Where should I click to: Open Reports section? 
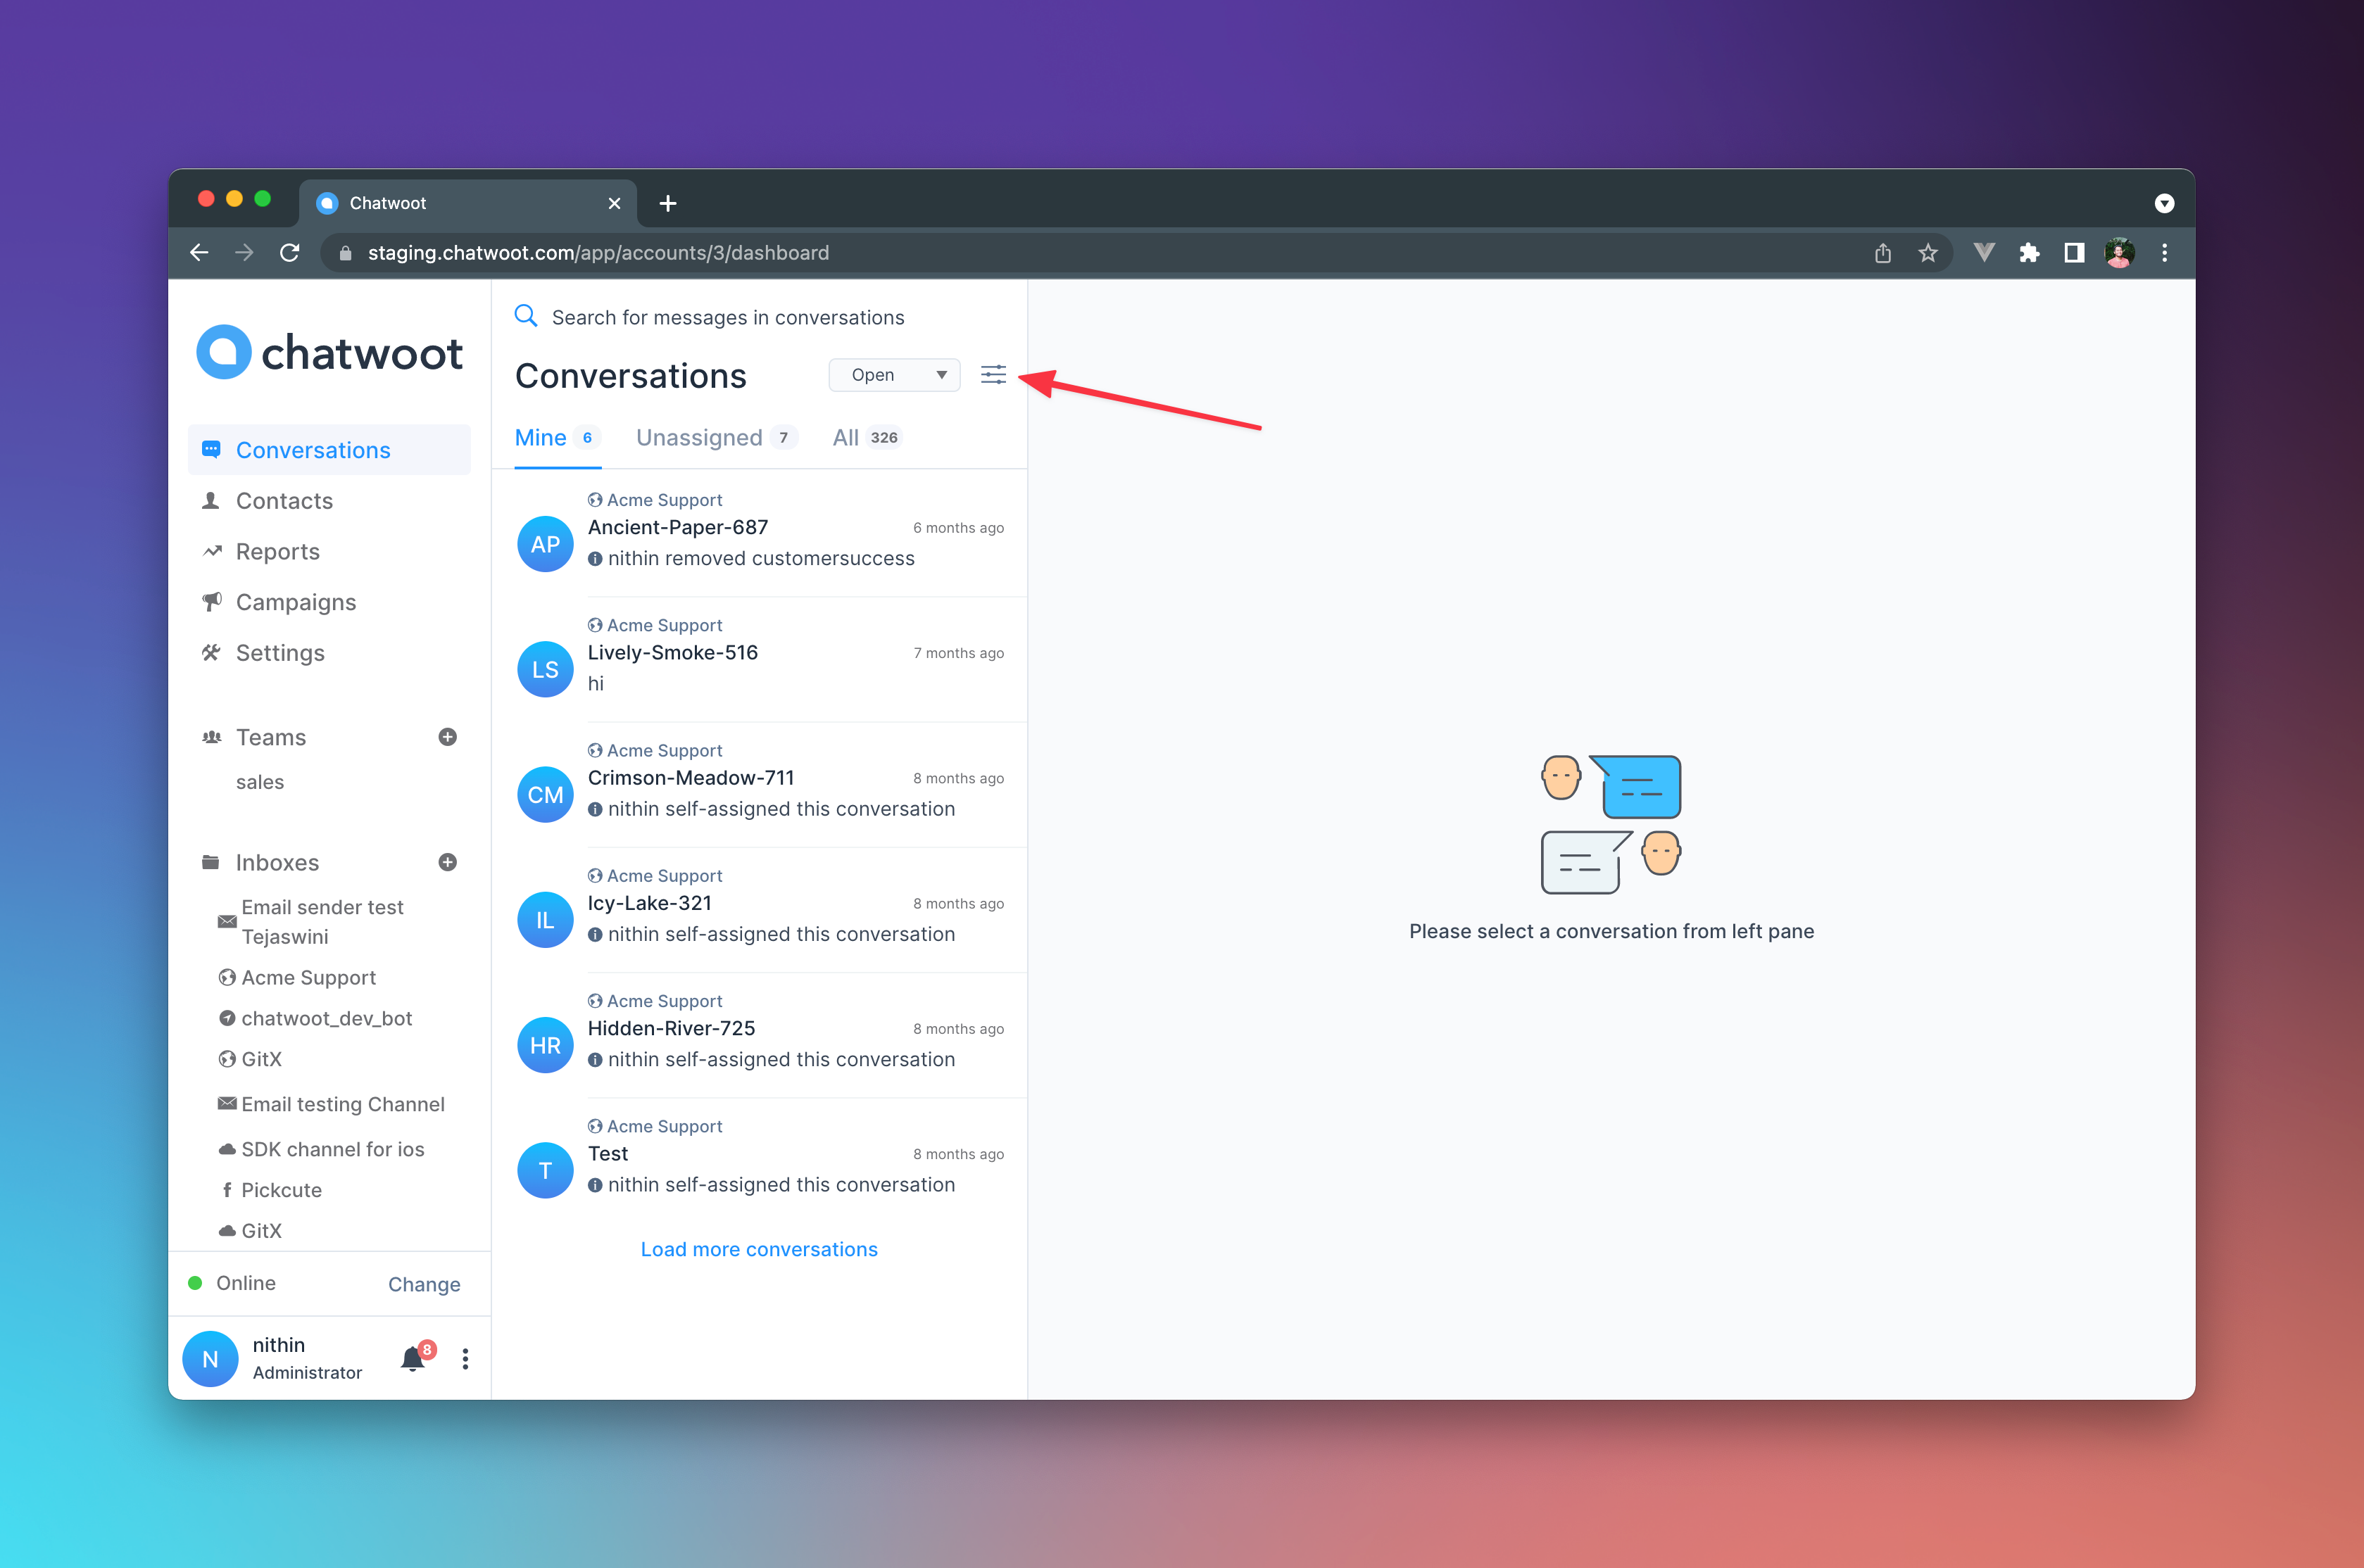click(277, 551)
